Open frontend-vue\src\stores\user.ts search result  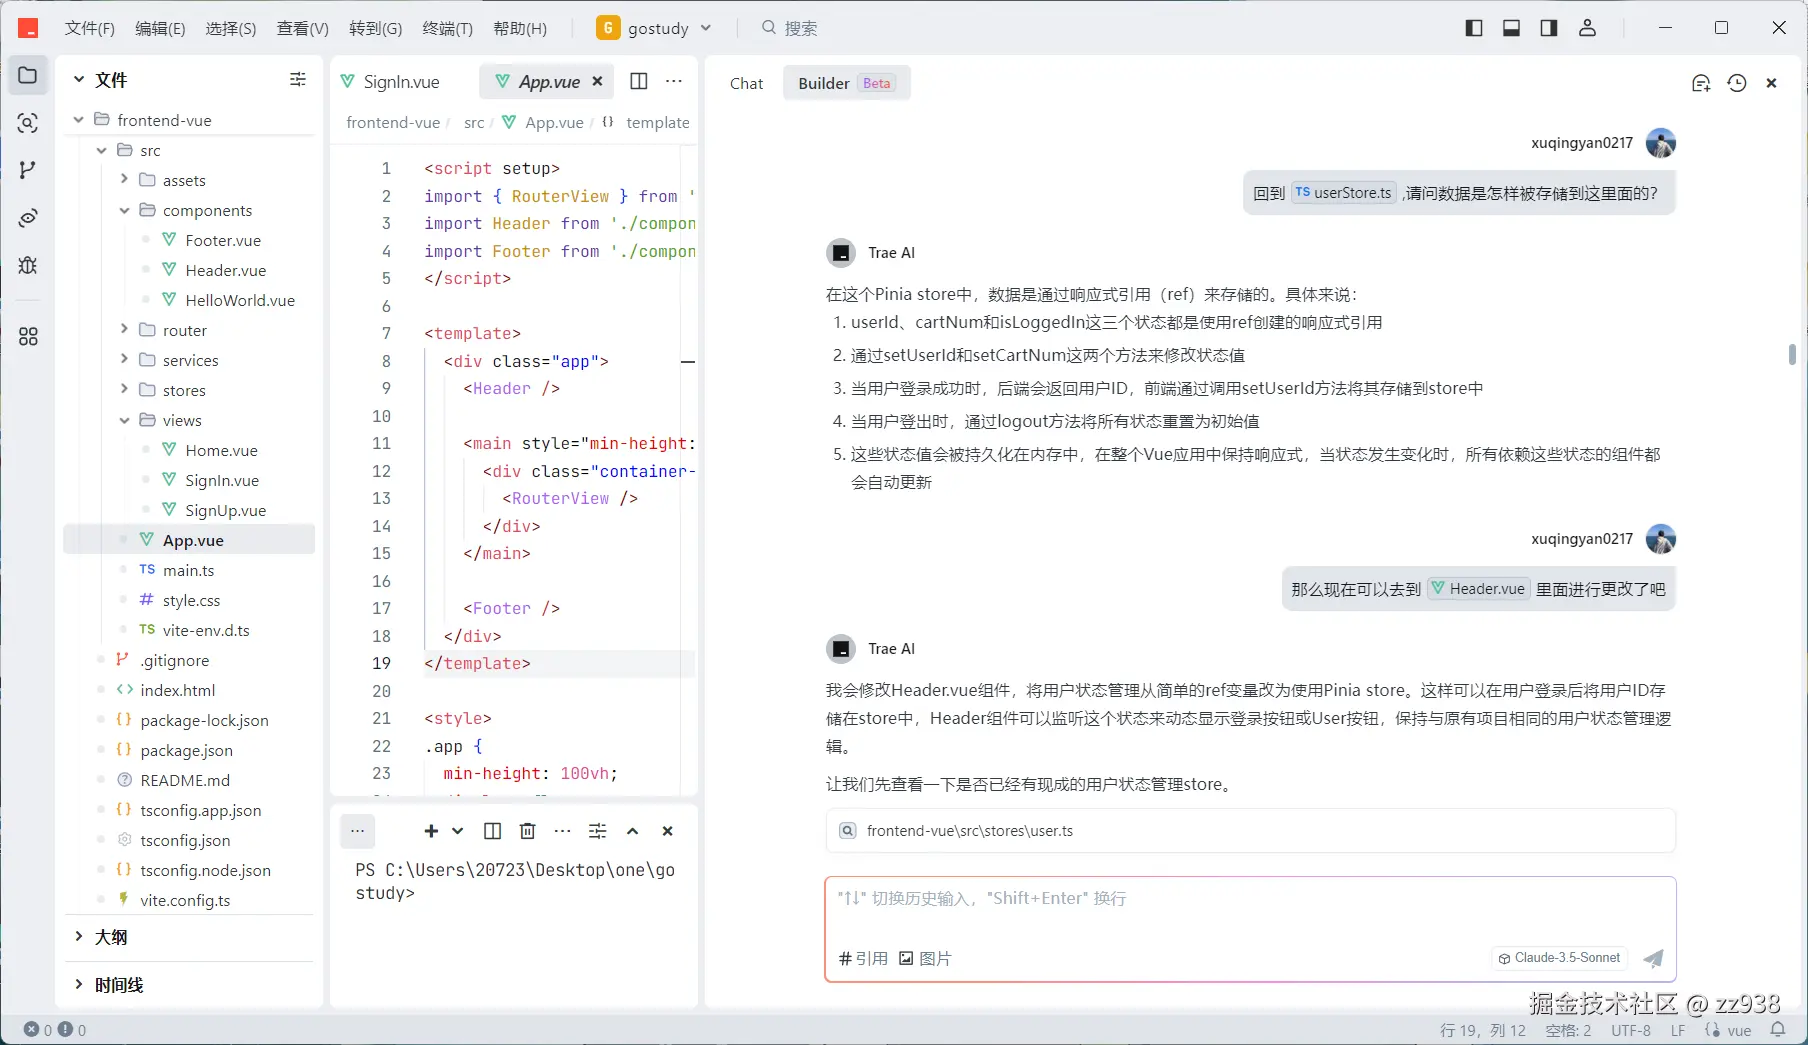click(1250, 831)
